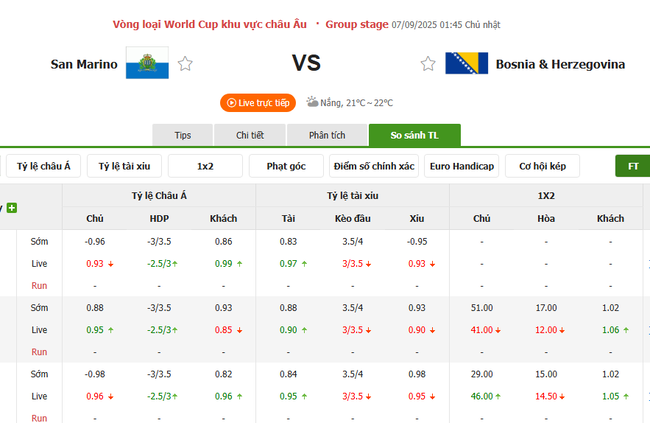Select the 1x2 odds filter
The height and width of the screenshot is (423, 650).
coord(205,166)
